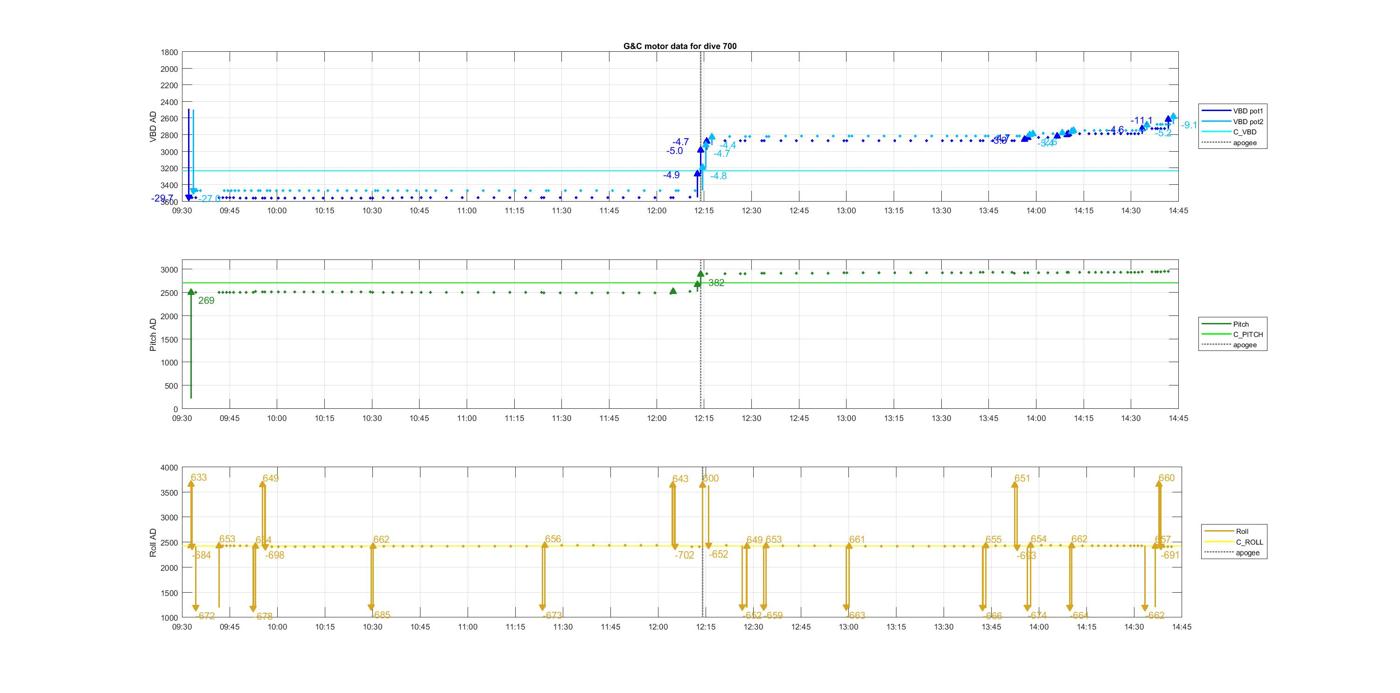This screenshot has height=693, width=1400.
Task: Click the 'Roll AD' y-axis label
Action: (x=154, y=542)
